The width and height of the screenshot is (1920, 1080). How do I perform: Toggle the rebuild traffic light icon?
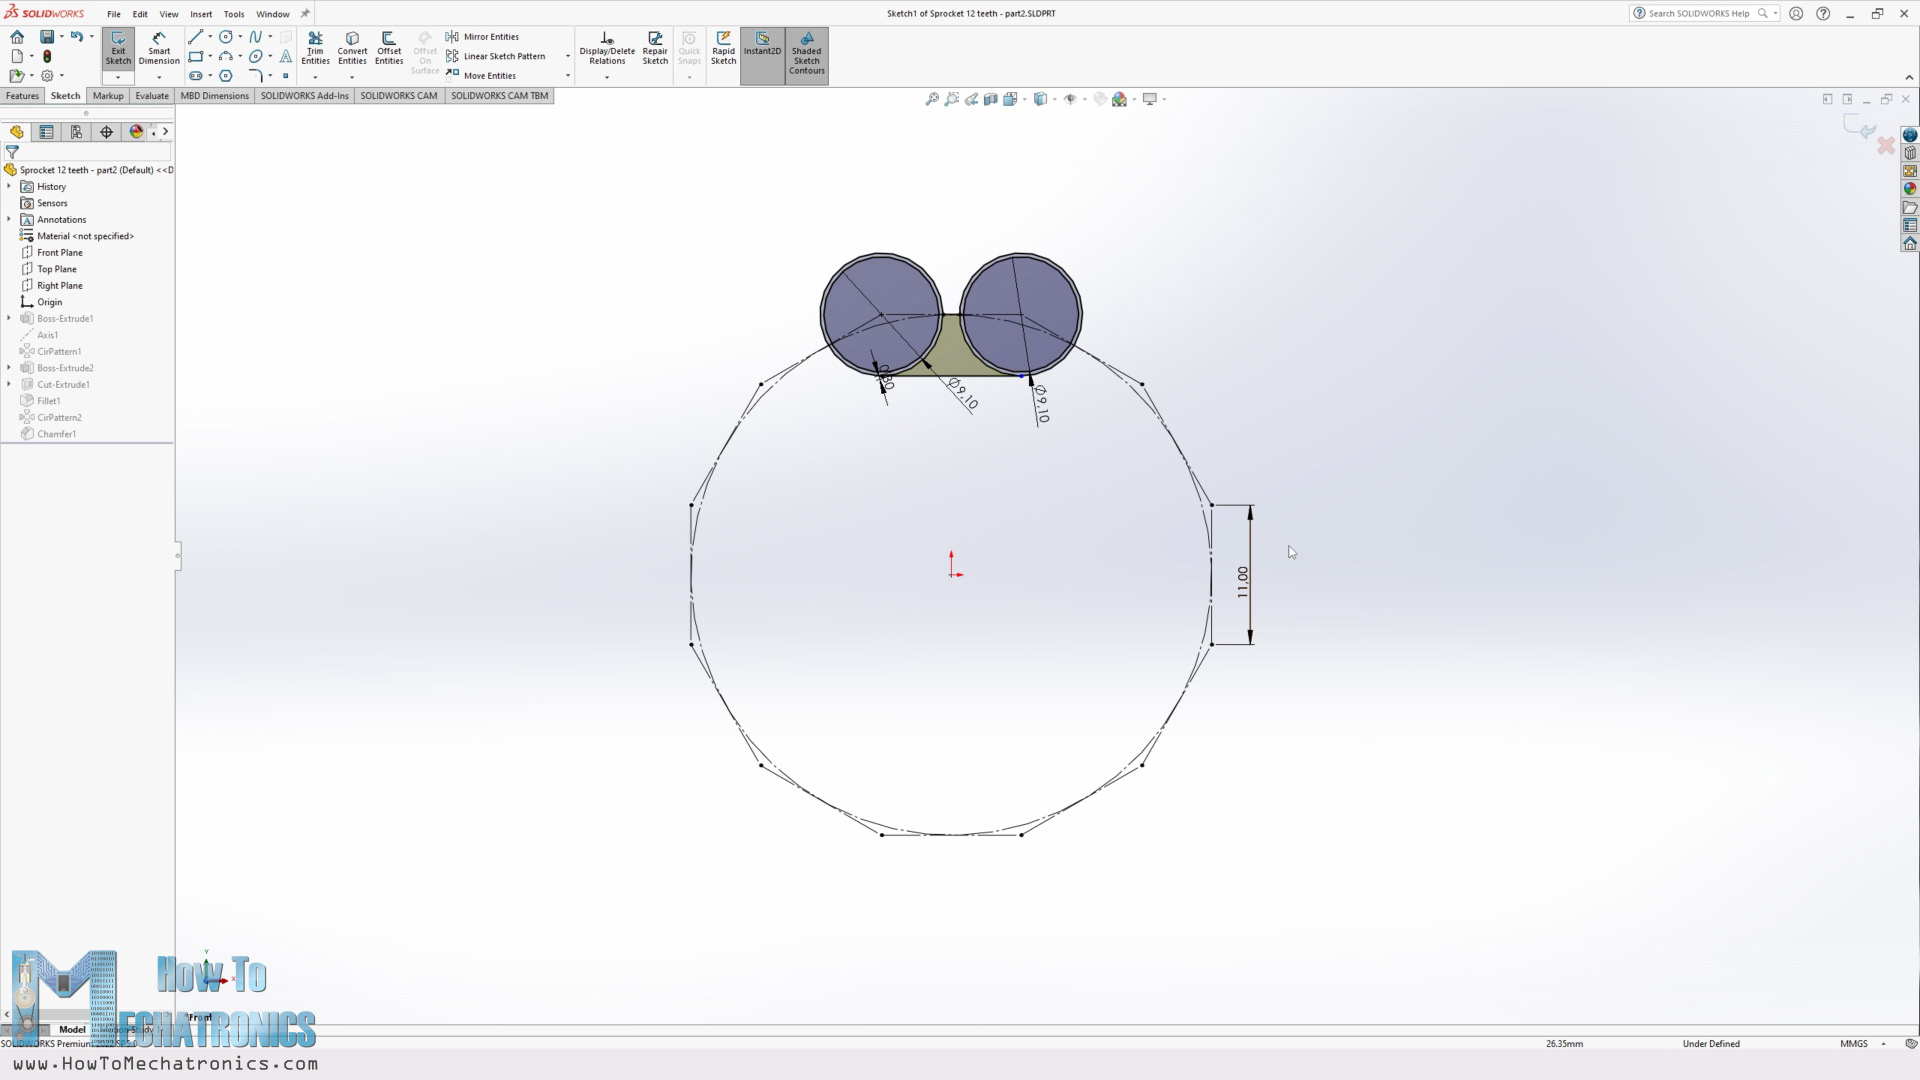[x=47, y=57]
